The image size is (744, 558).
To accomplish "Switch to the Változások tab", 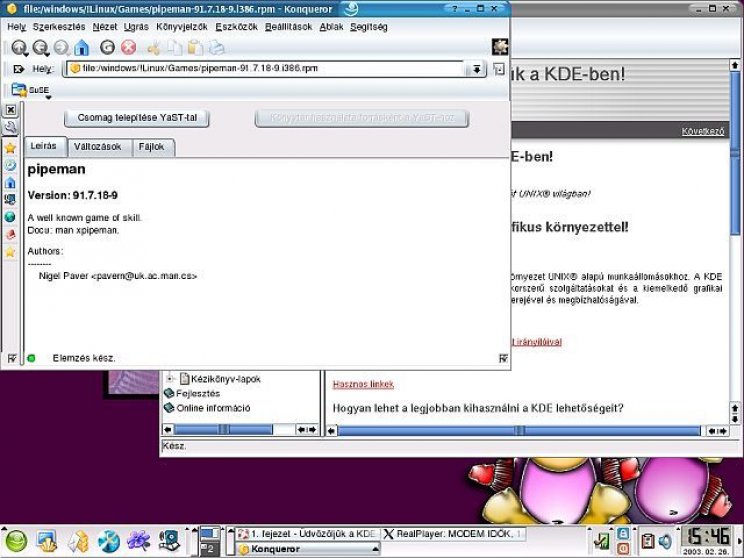I will (98, 147).
